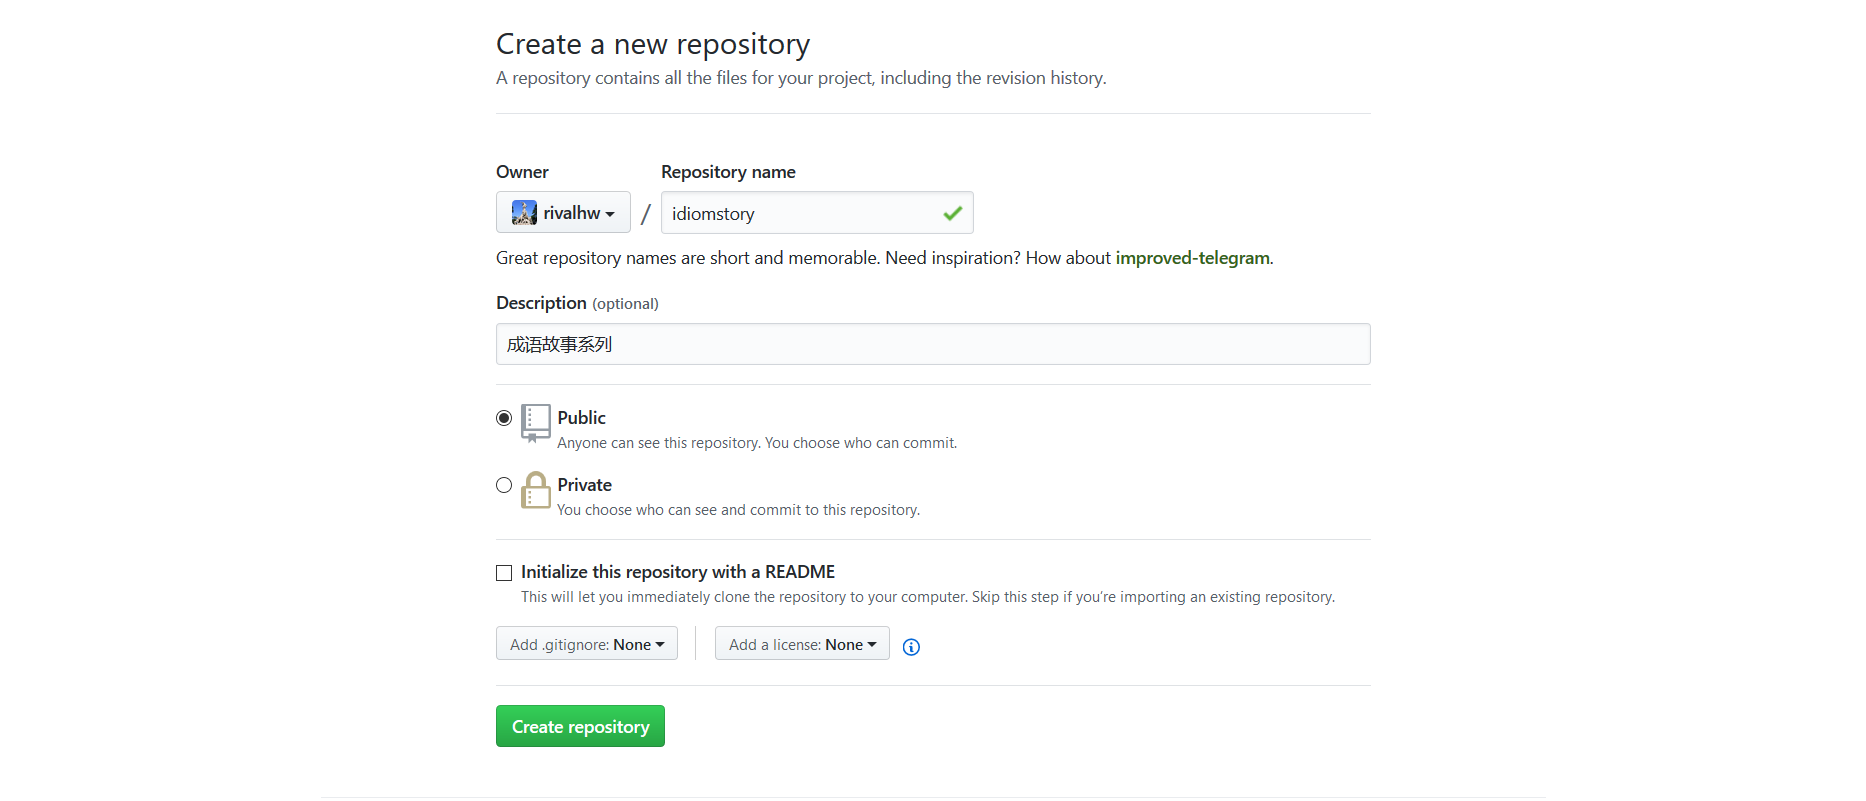Click the license info circle icon
The width and height of the screenshot is (1866, 801).
click(x=911, y=647)
